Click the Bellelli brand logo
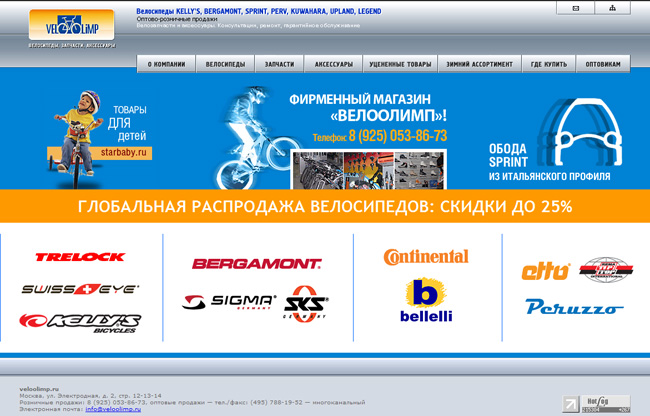650x416 pixels. (426, 300)
